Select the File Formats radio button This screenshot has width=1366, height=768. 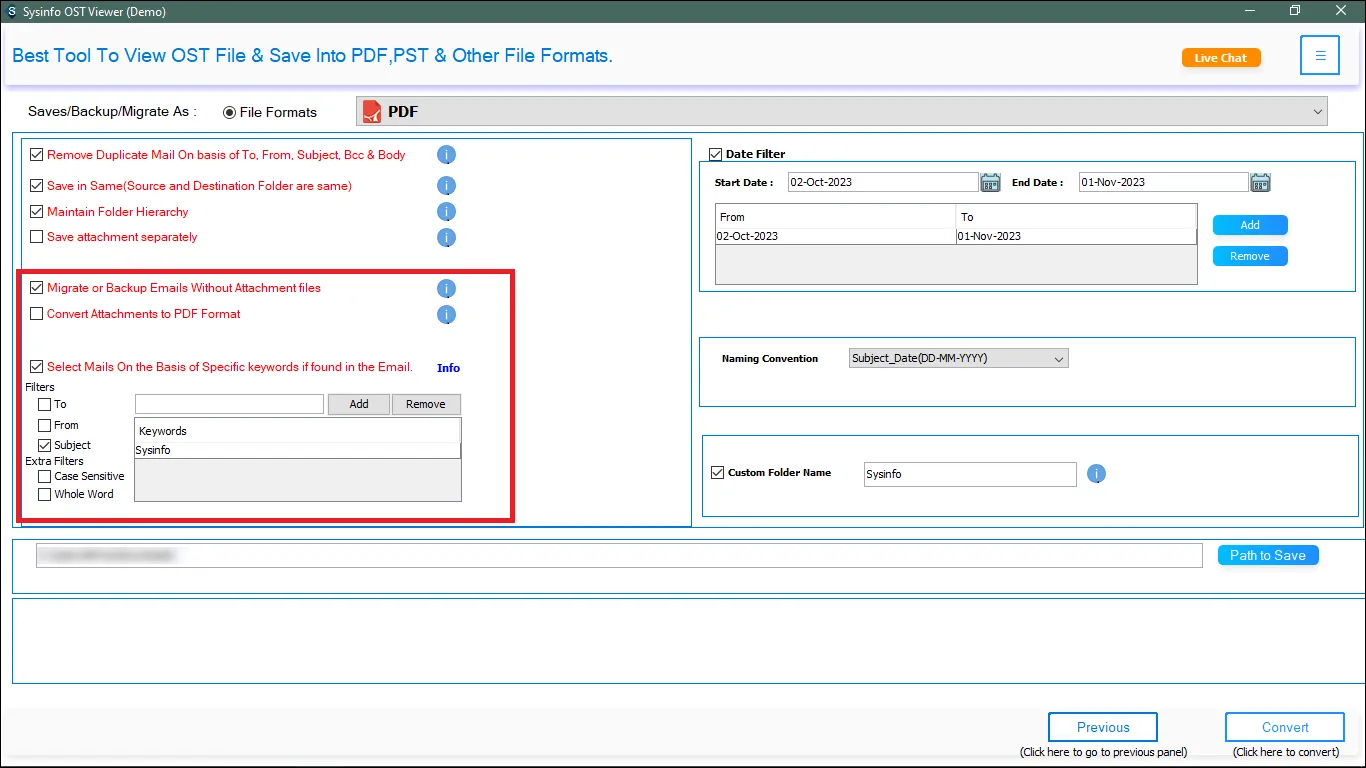coord(230,112)
